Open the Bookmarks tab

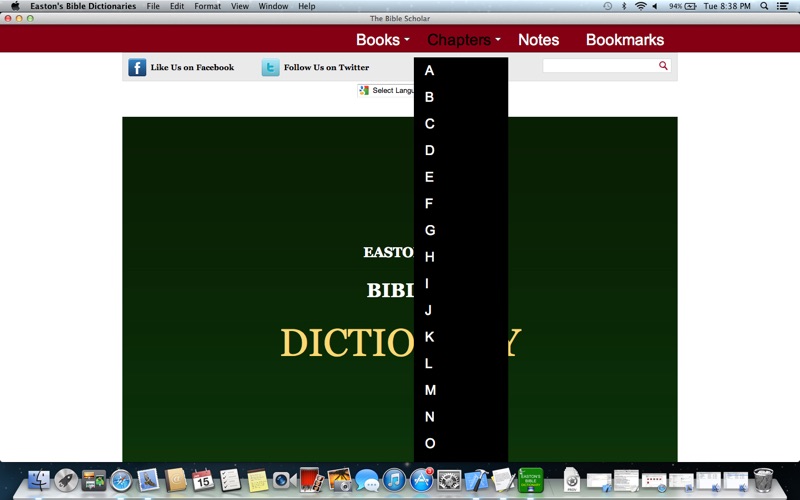624,40
